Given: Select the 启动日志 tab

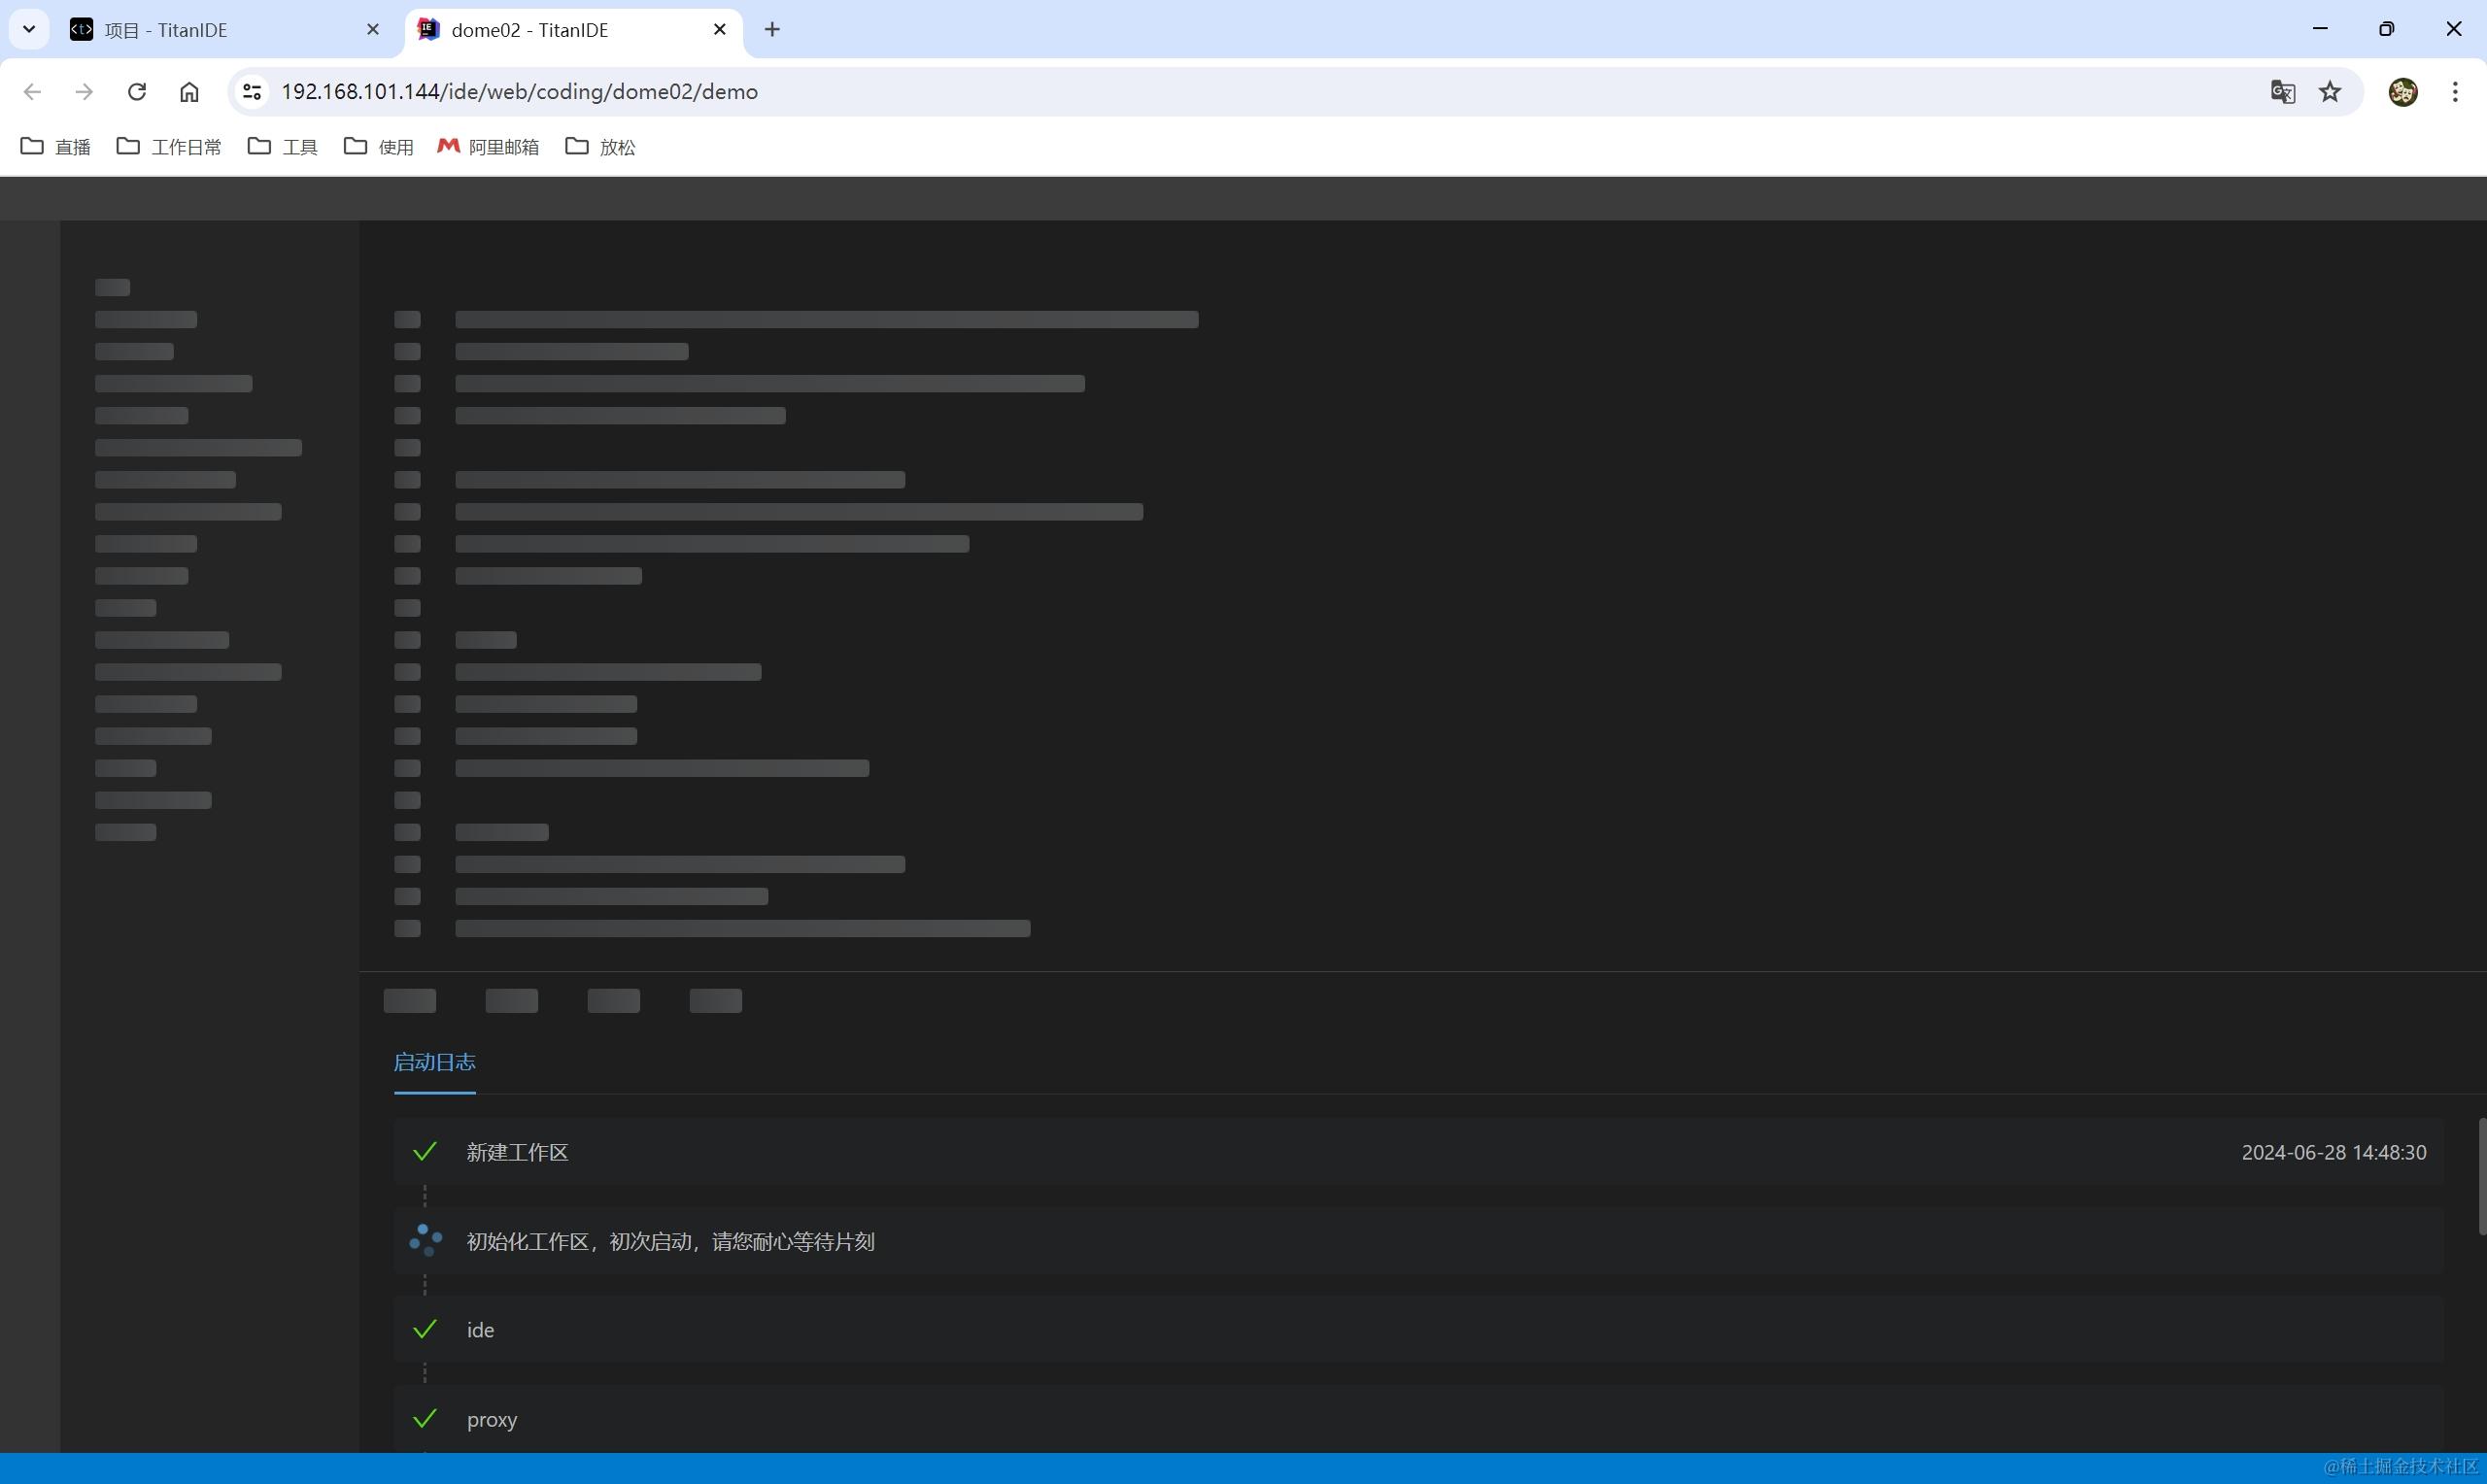Looking at the screenshot, I should pyautogui.click(x=434, y=1062).
